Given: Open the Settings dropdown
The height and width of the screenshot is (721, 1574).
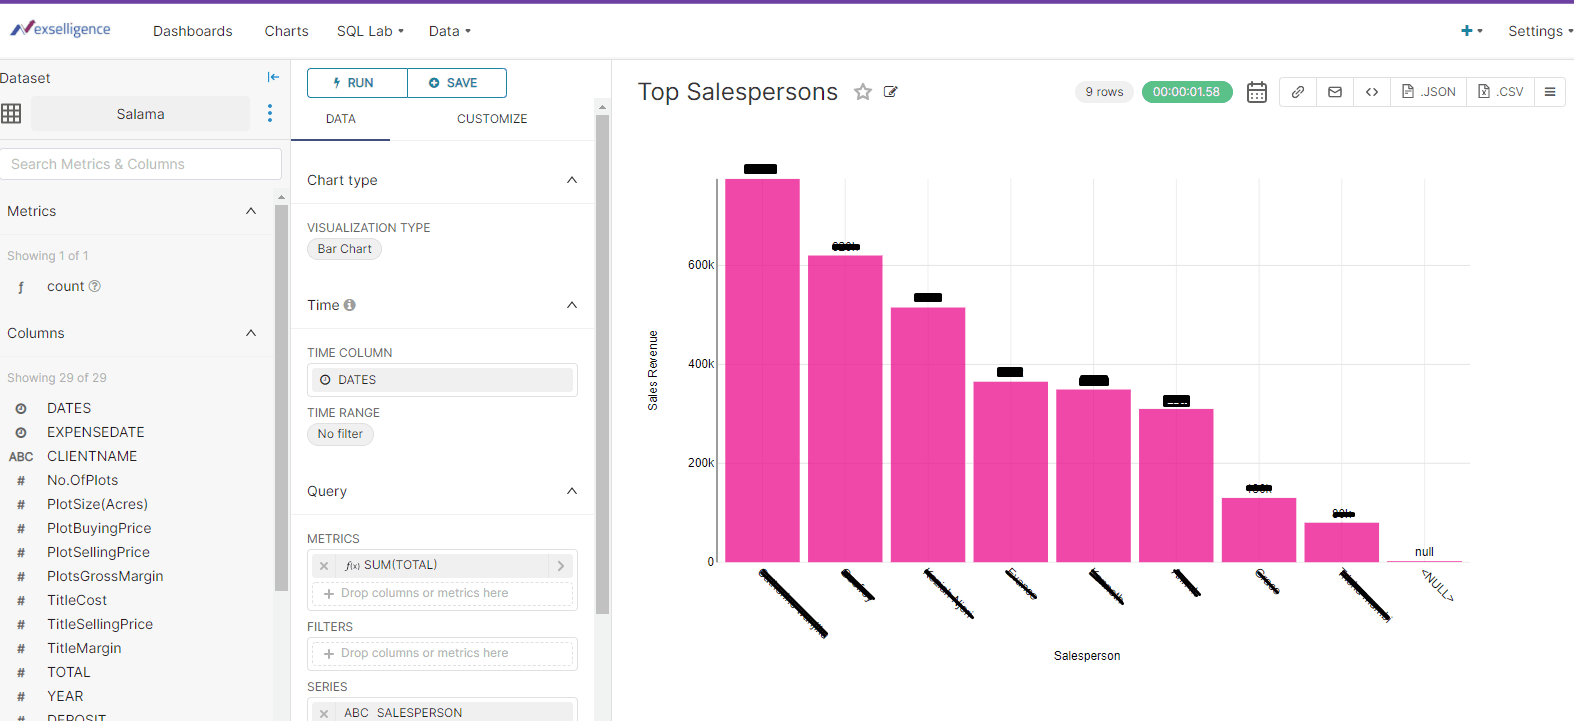Looking at the screenshot, I should (1540, 31).
